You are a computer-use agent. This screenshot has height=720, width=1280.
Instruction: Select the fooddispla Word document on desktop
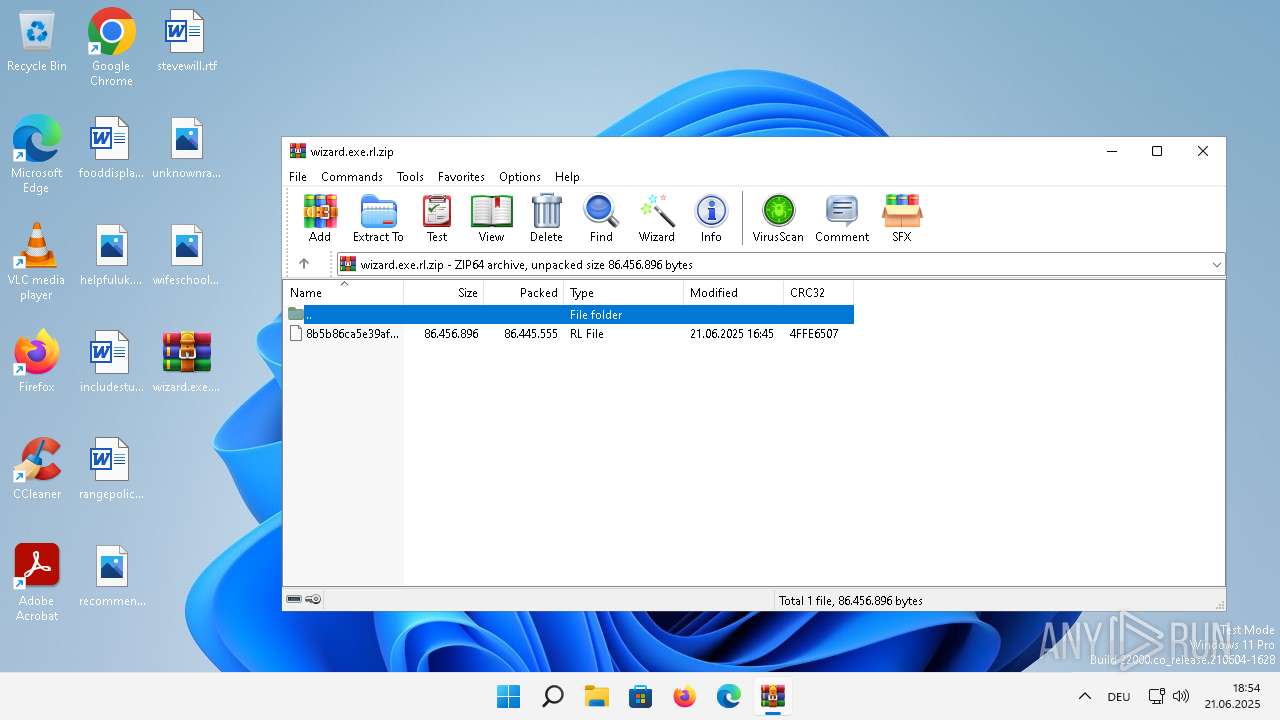(x=111, y=148)
